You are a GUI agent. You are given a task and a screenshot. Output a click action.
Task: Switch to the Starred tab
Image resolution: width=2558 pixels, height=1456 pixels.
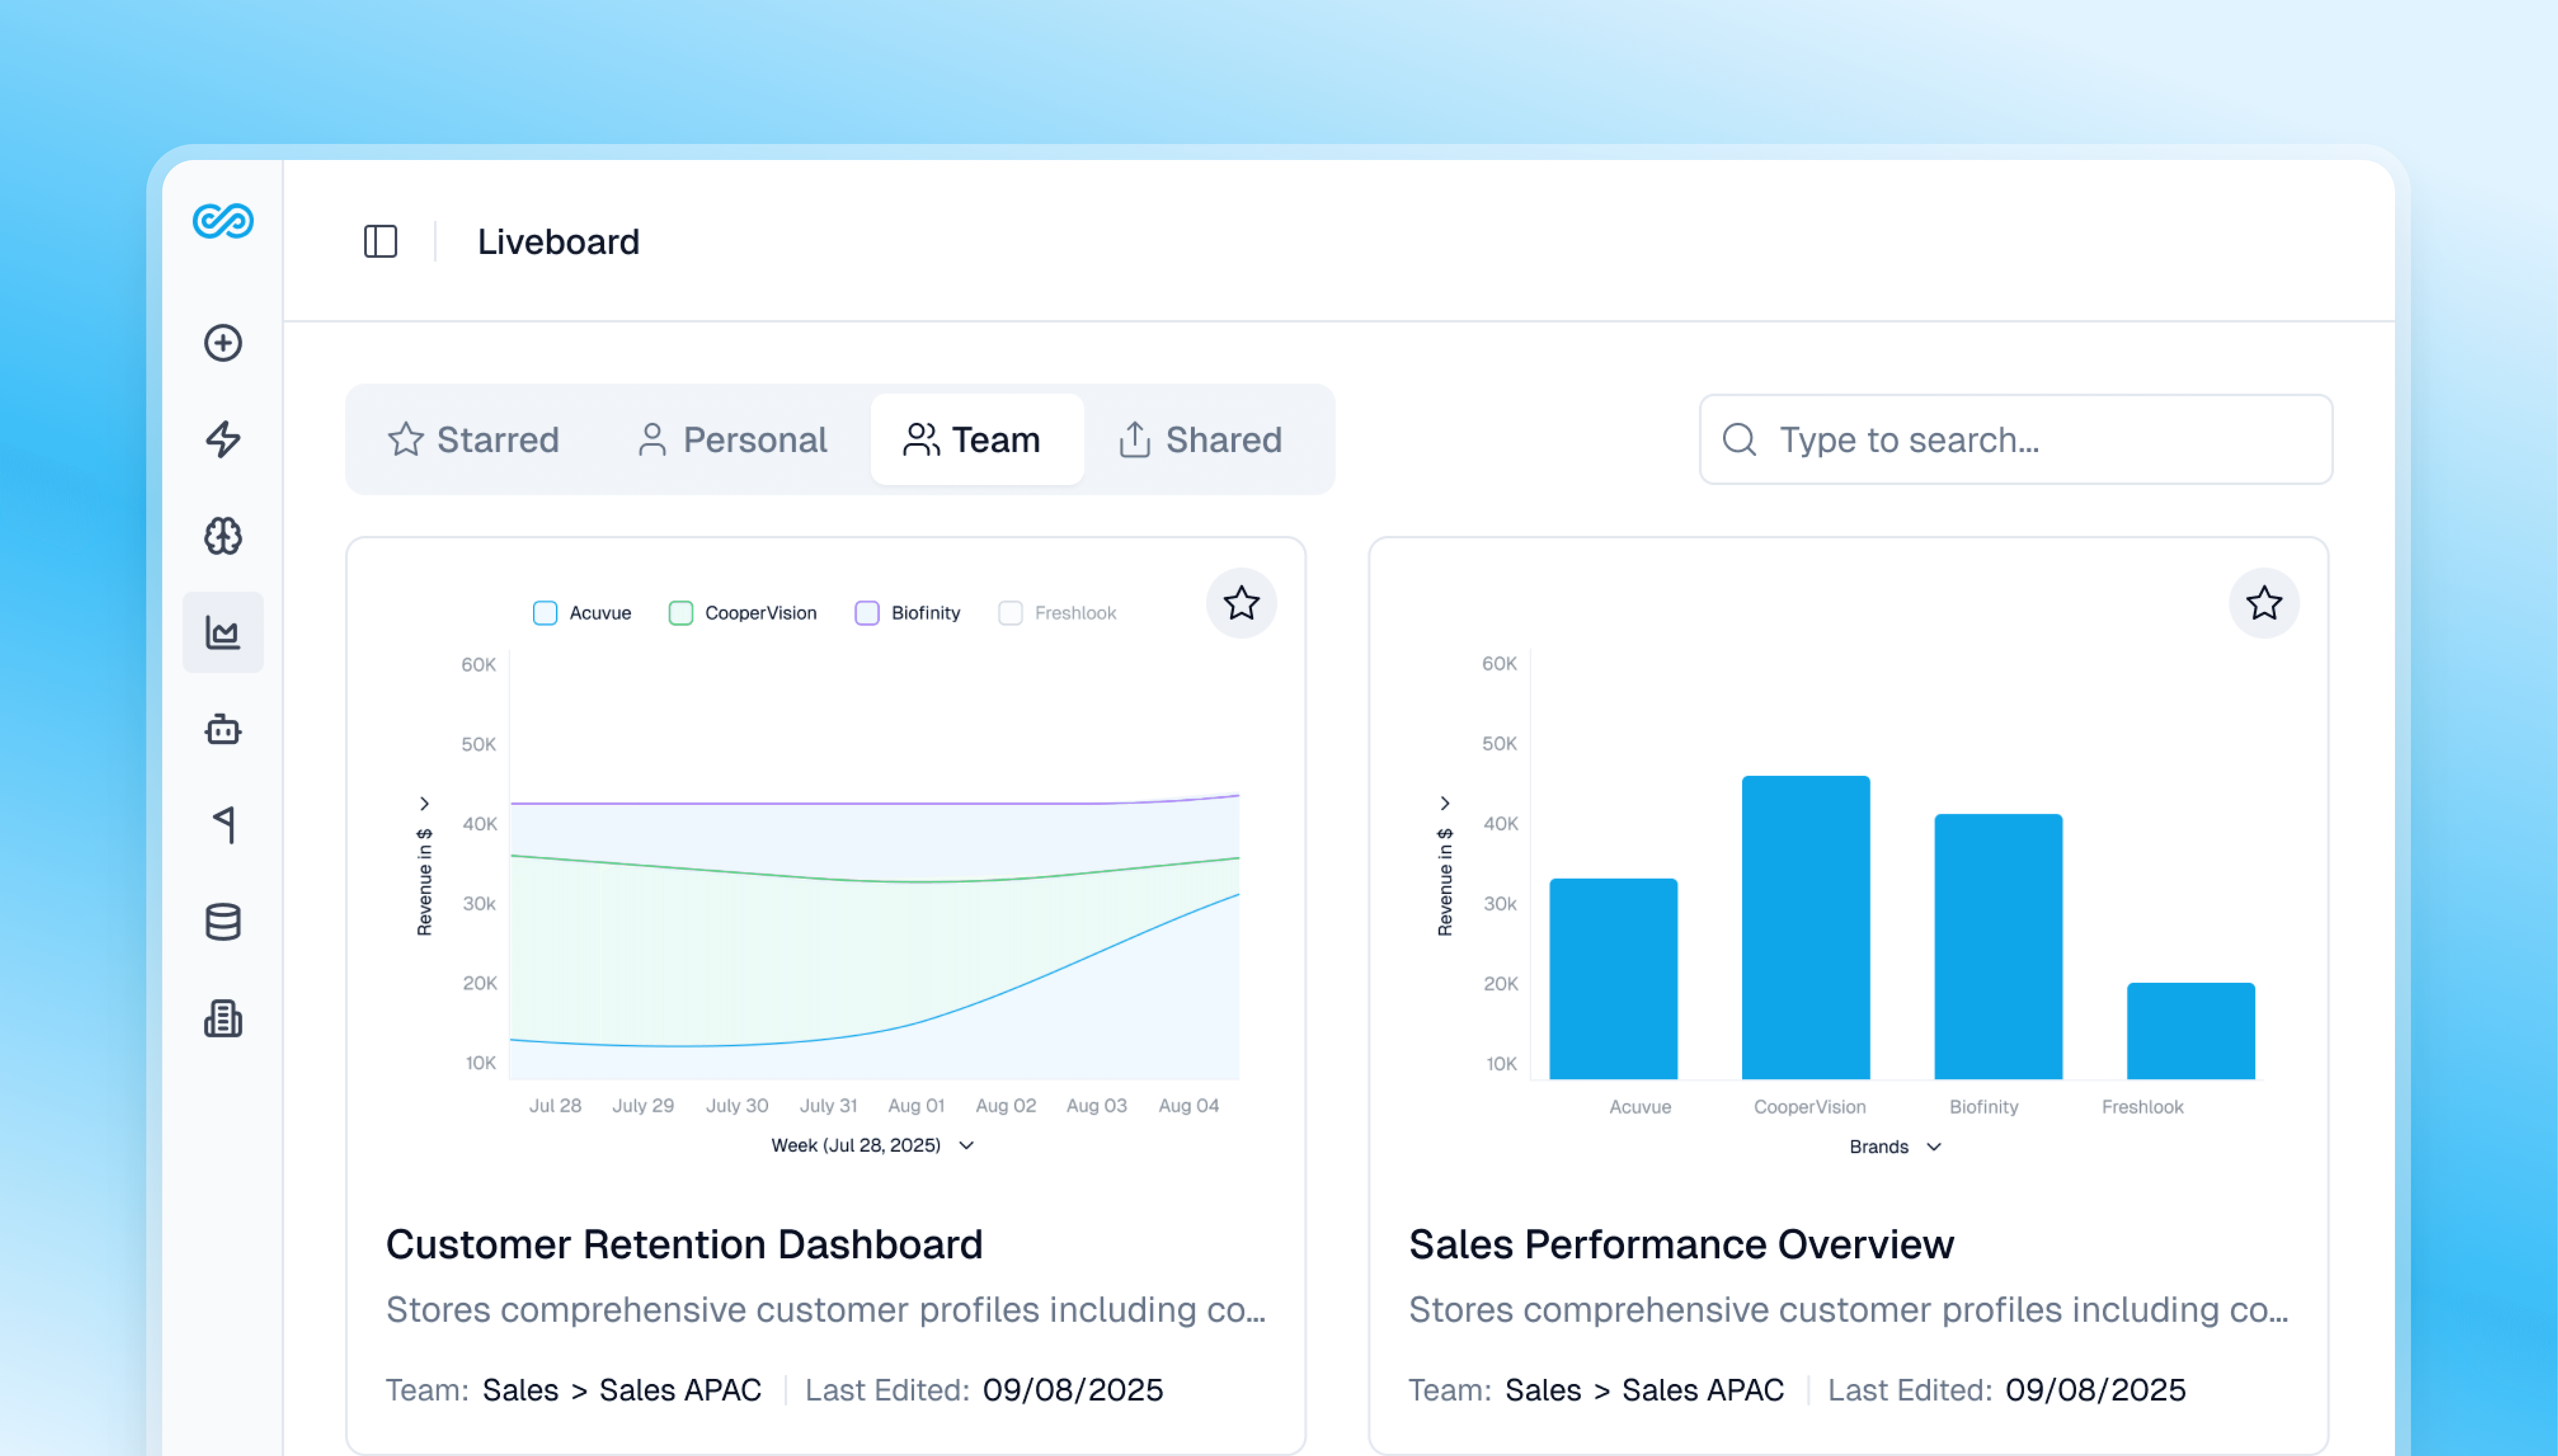pos(473,440)
